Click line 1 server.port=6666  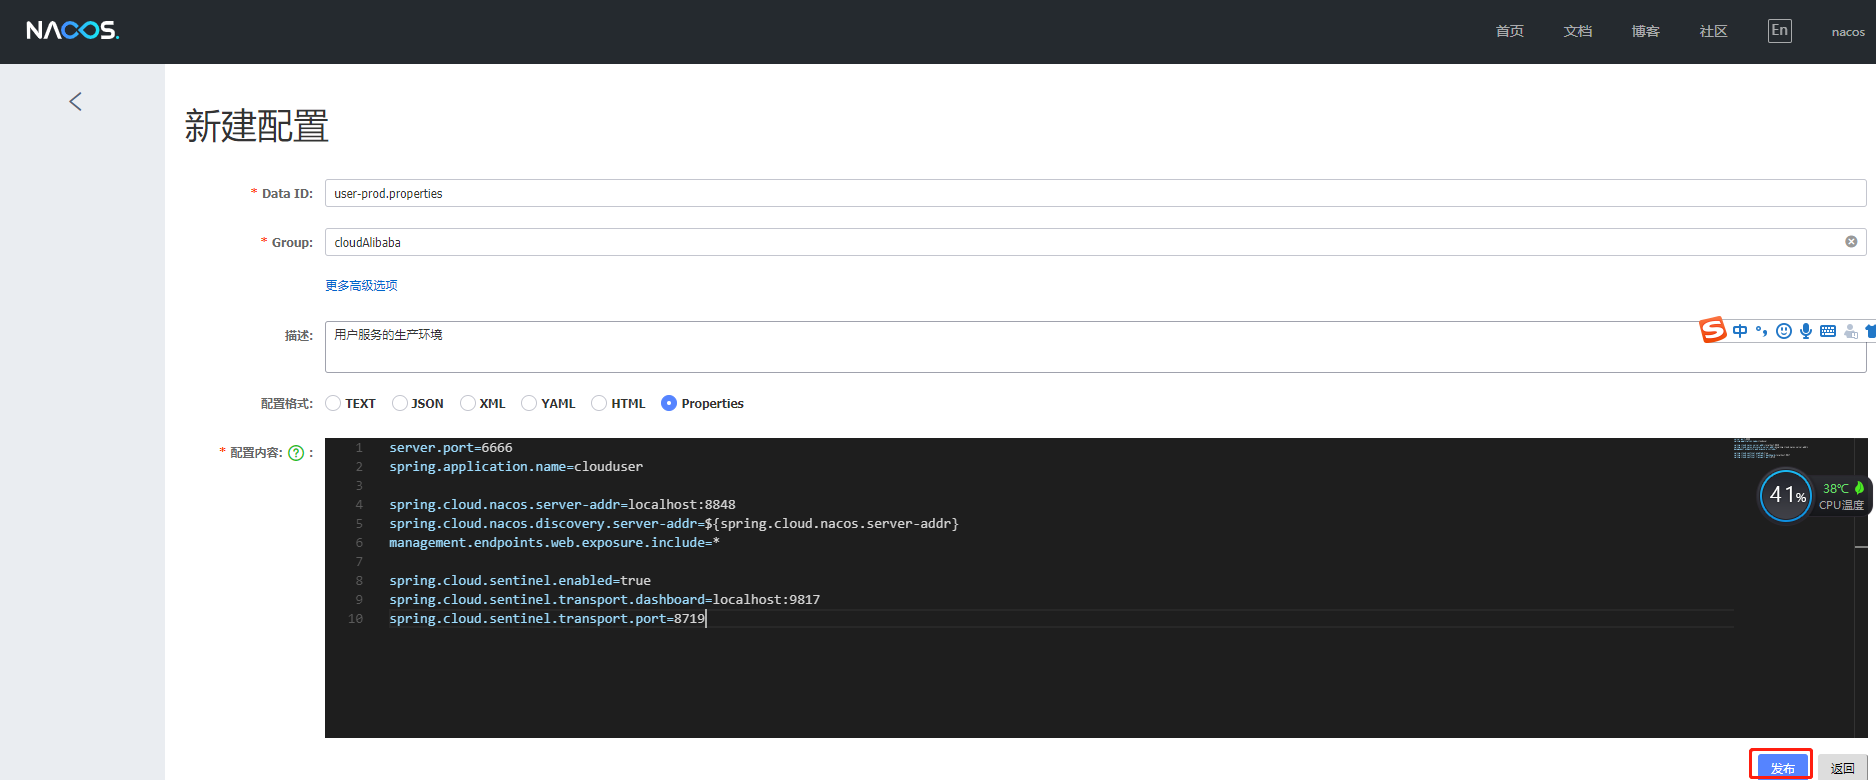click(451, 448)
